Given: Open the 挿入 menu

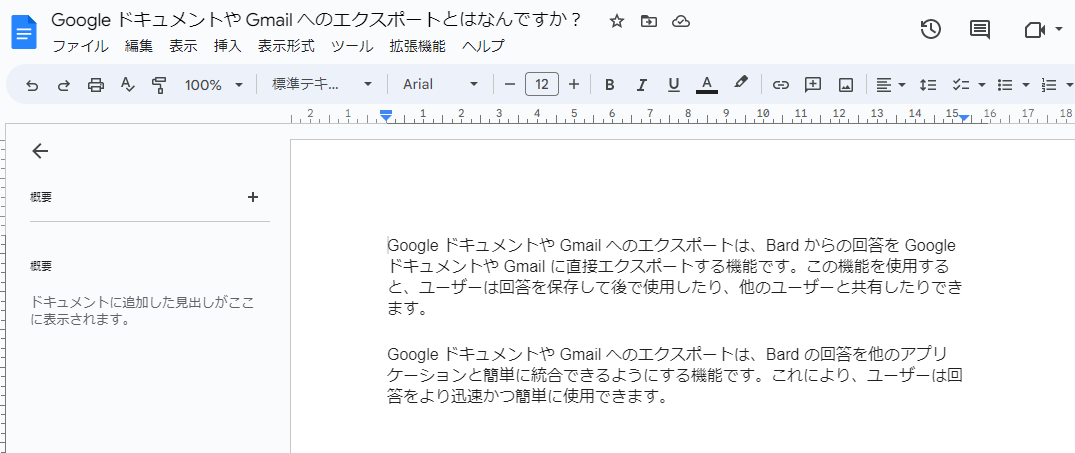Looking at the screenshot, I should pos(228,46).
